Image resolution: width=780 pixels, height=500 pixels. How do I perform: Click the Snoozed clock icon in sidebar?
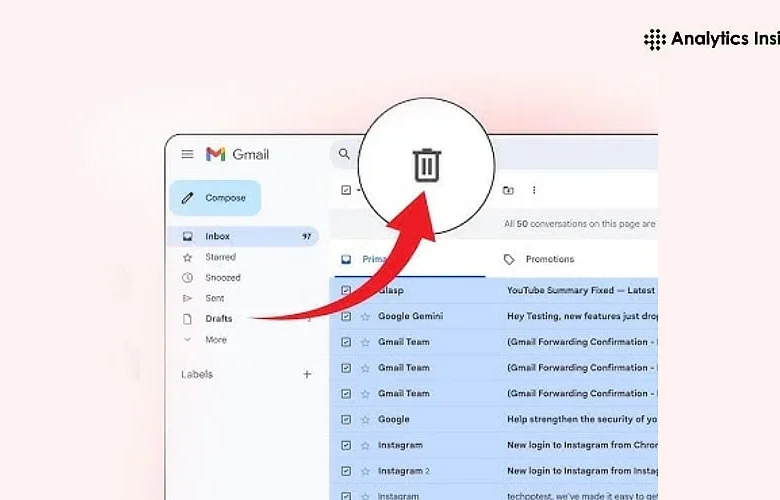coord(188,278)
